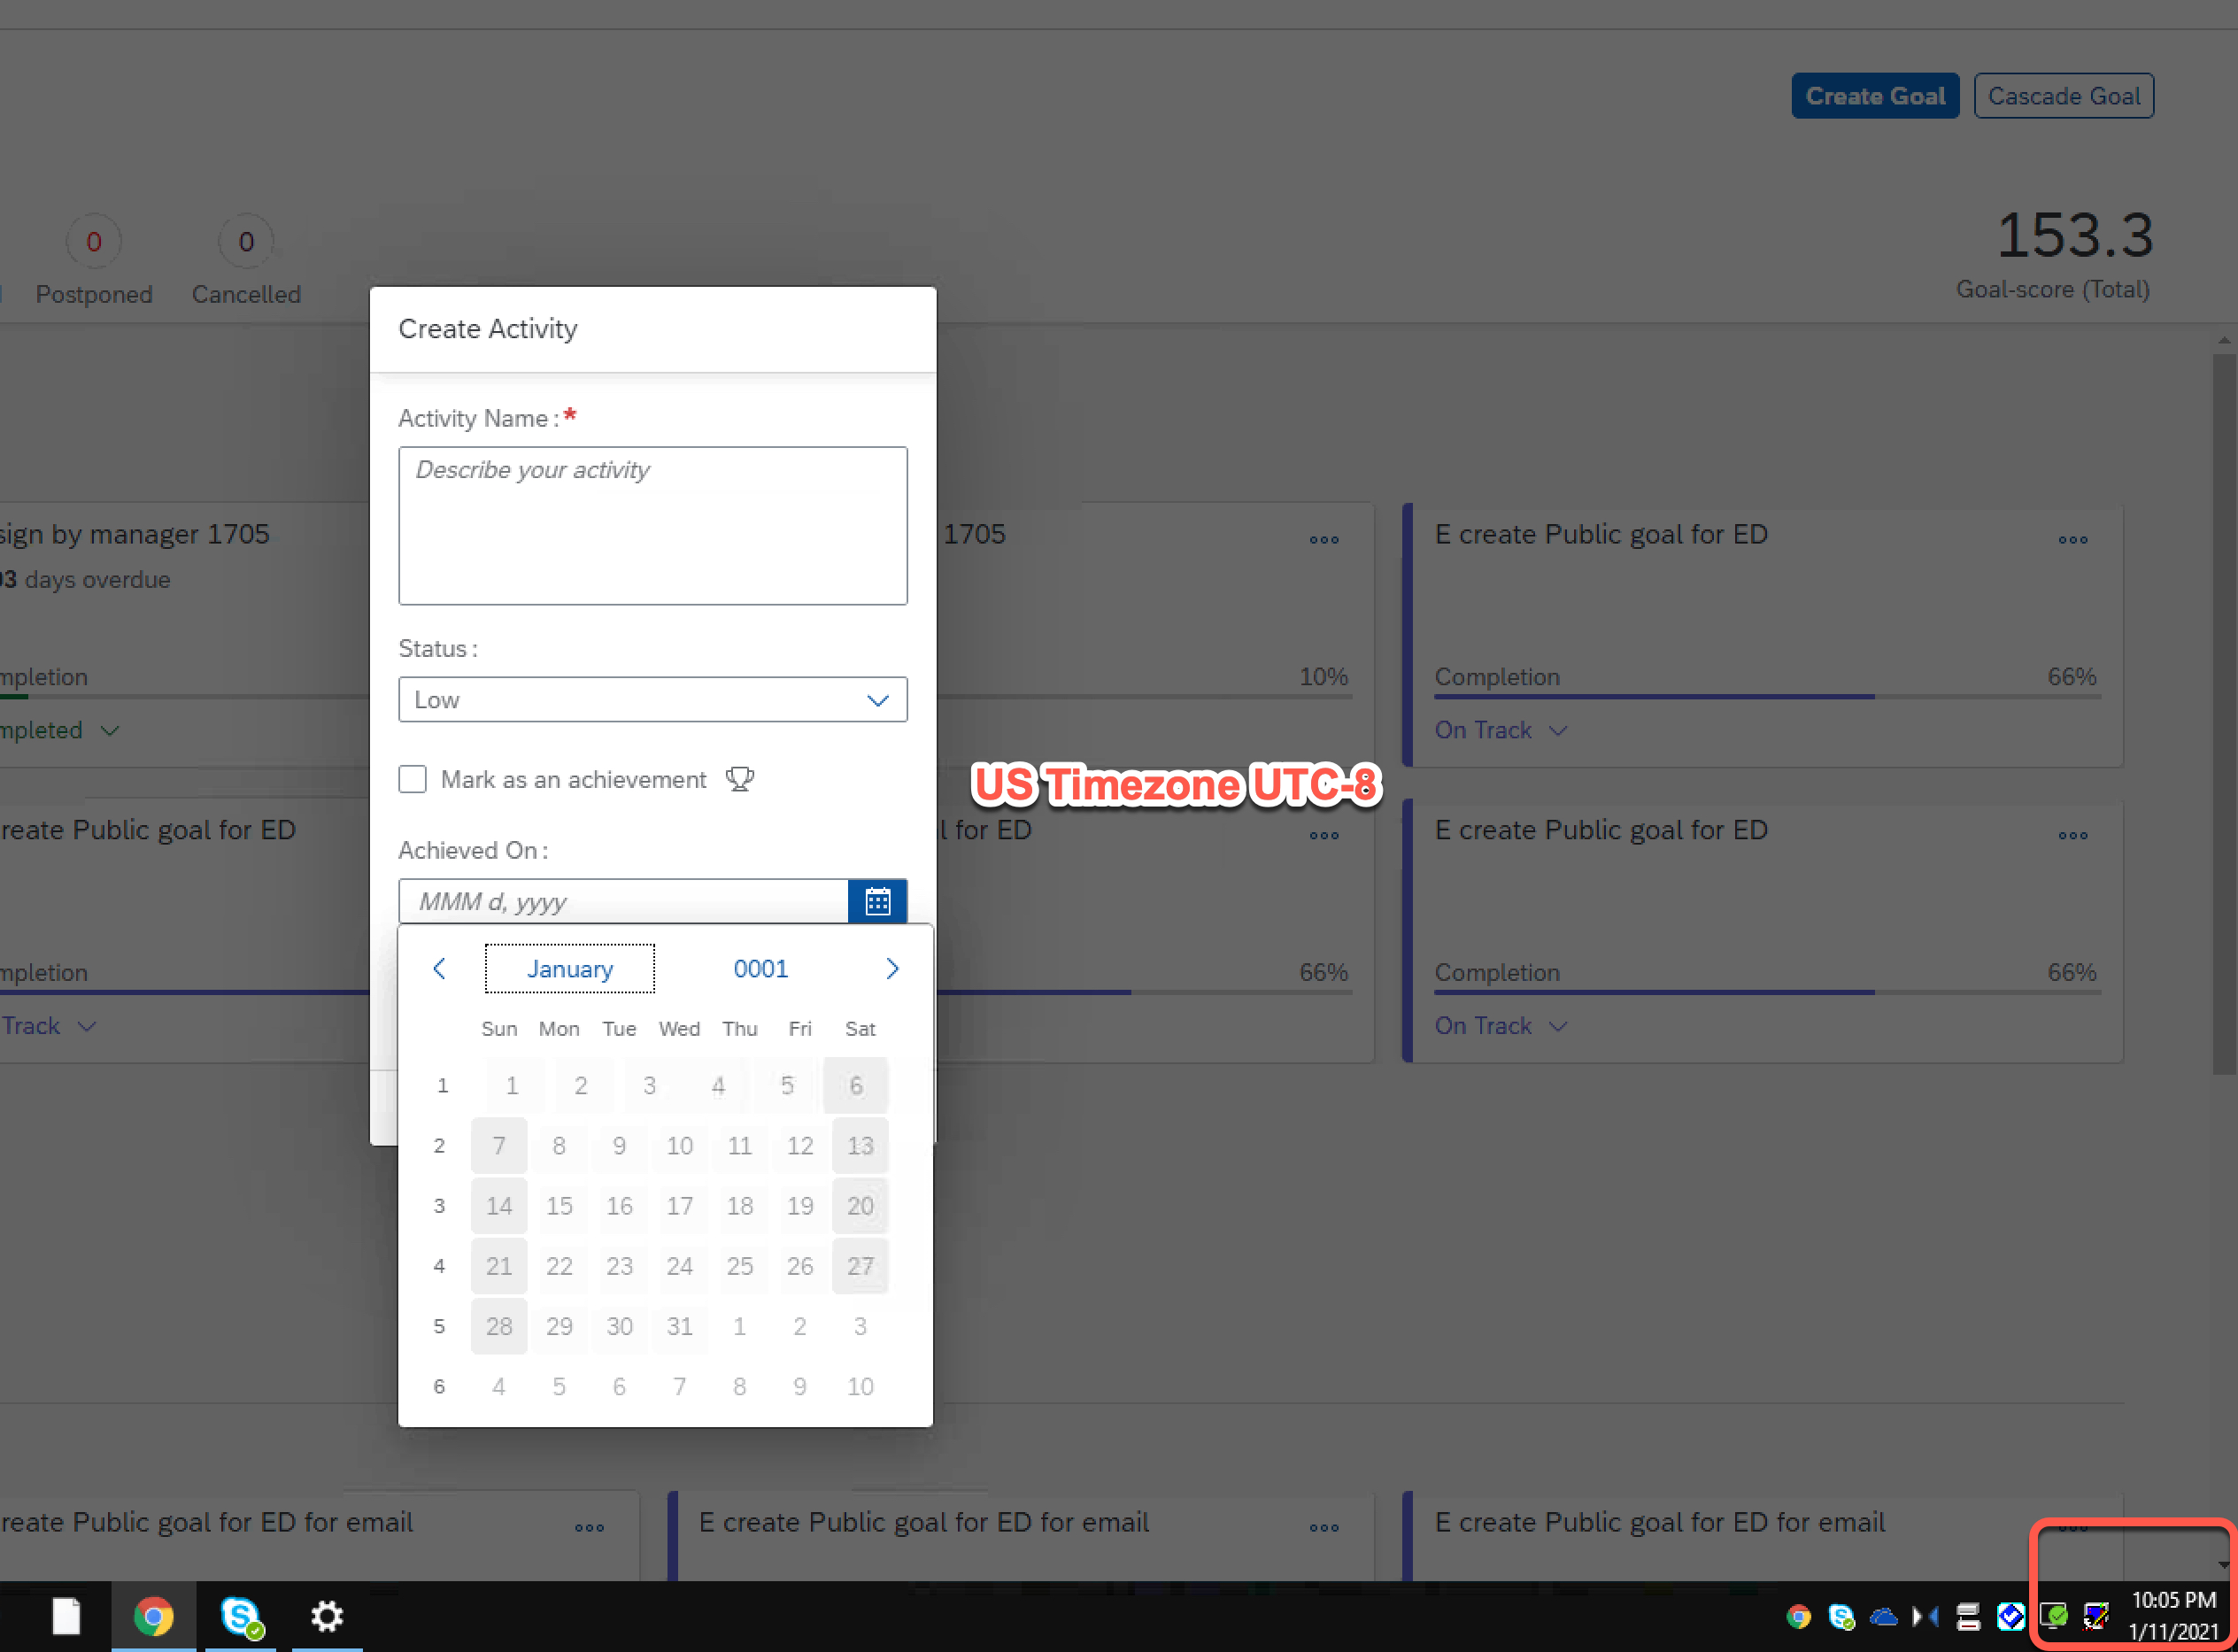Click the trophy icon beside Mark as achievement
Screen dimensions: 2238x1652
click(740, 779)
